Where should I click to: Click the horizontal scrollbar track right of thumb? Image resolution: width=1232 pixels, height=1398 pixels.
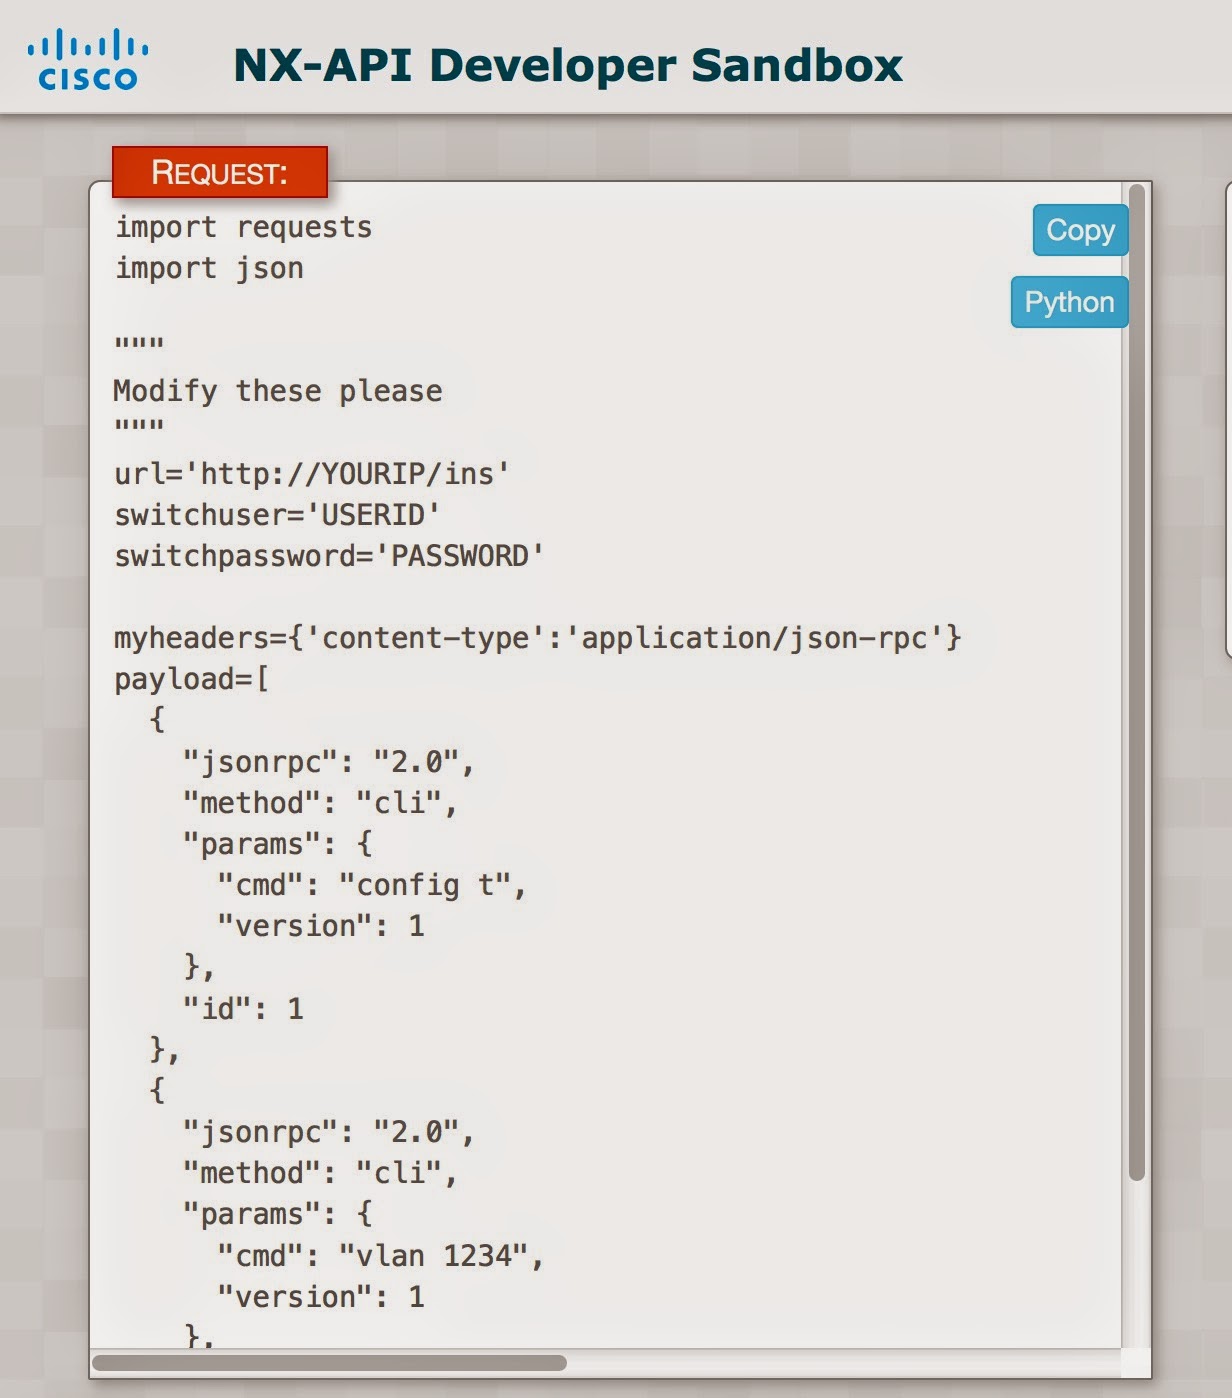(x=840, y=1363)
